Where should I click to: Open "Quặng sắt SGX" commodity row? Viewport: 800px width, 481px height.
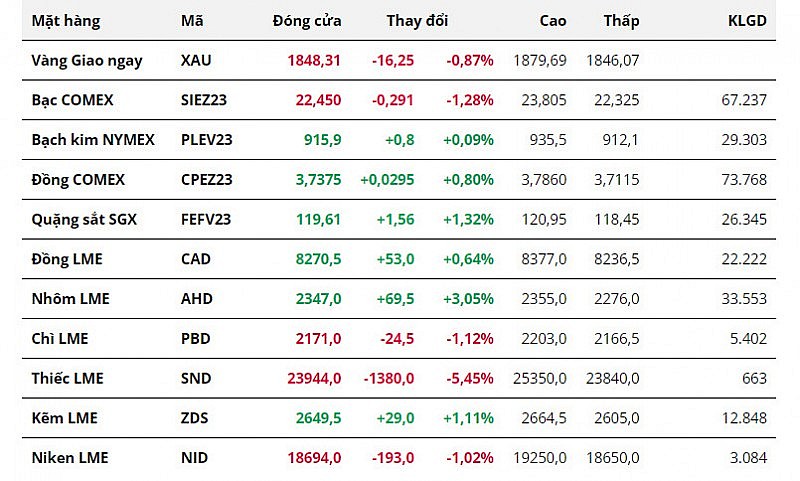(x=84, y=219)
